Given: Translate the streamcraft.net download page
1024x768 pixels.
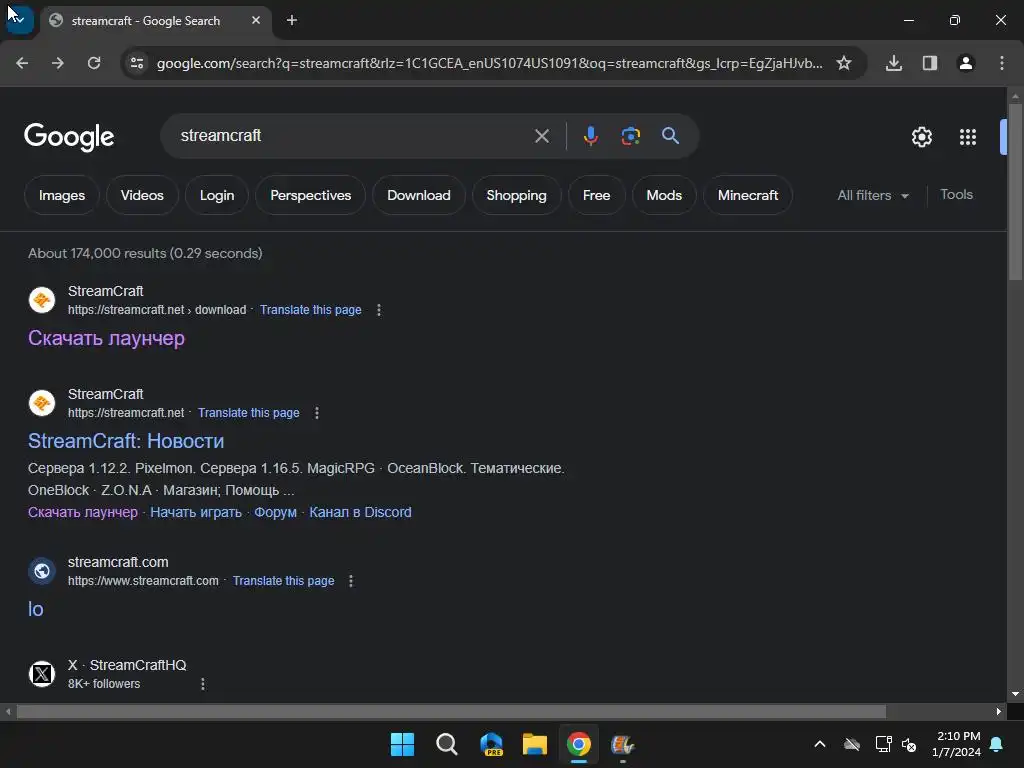Looking at the screenshot, I should (310, 310).
